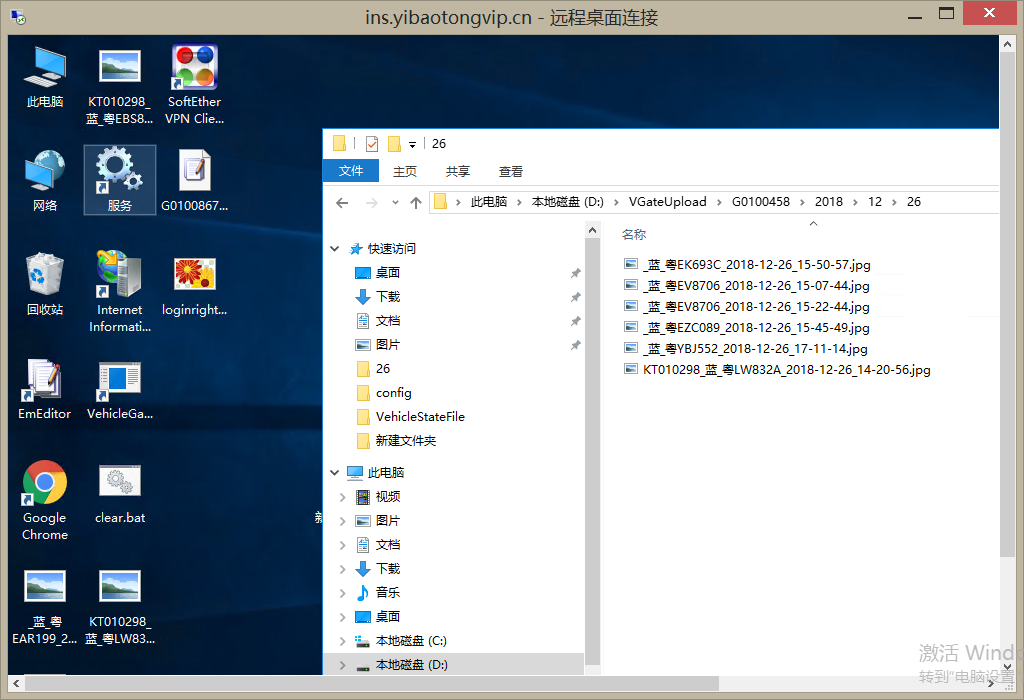Select 文档 under 快速访问

coord(387,321)
